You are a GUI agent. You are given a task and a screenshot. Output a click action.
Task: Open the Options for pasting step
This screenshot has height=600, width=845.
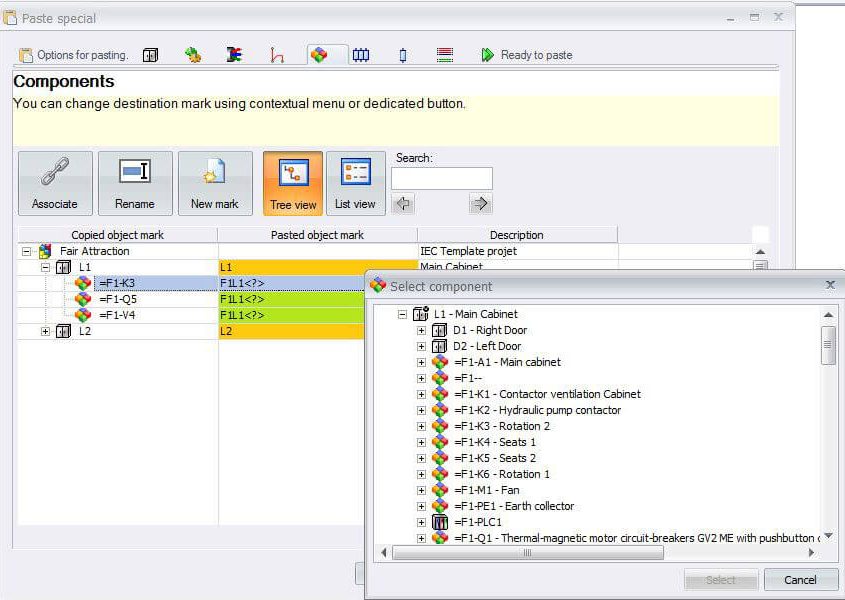(x=73, y=55)
